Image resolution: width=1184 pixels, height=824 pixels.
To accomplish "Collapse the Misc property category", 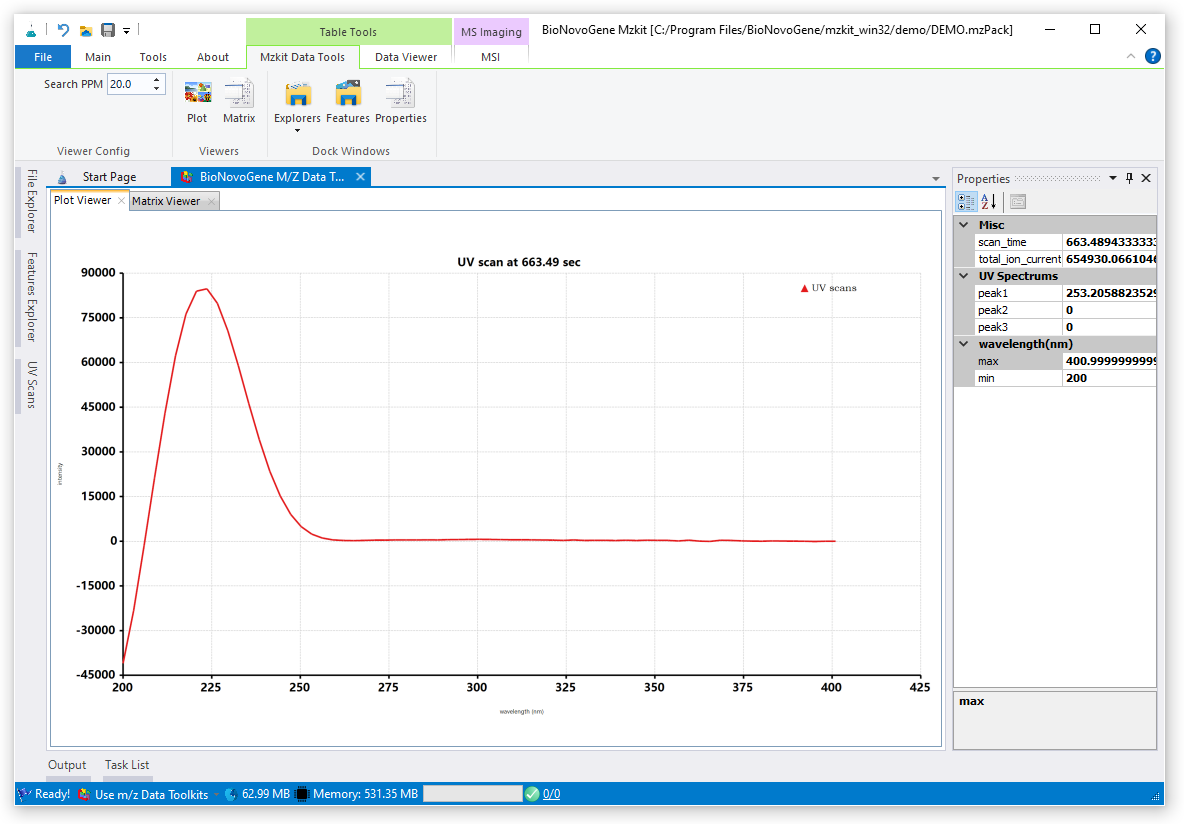I will coord(965,225).
